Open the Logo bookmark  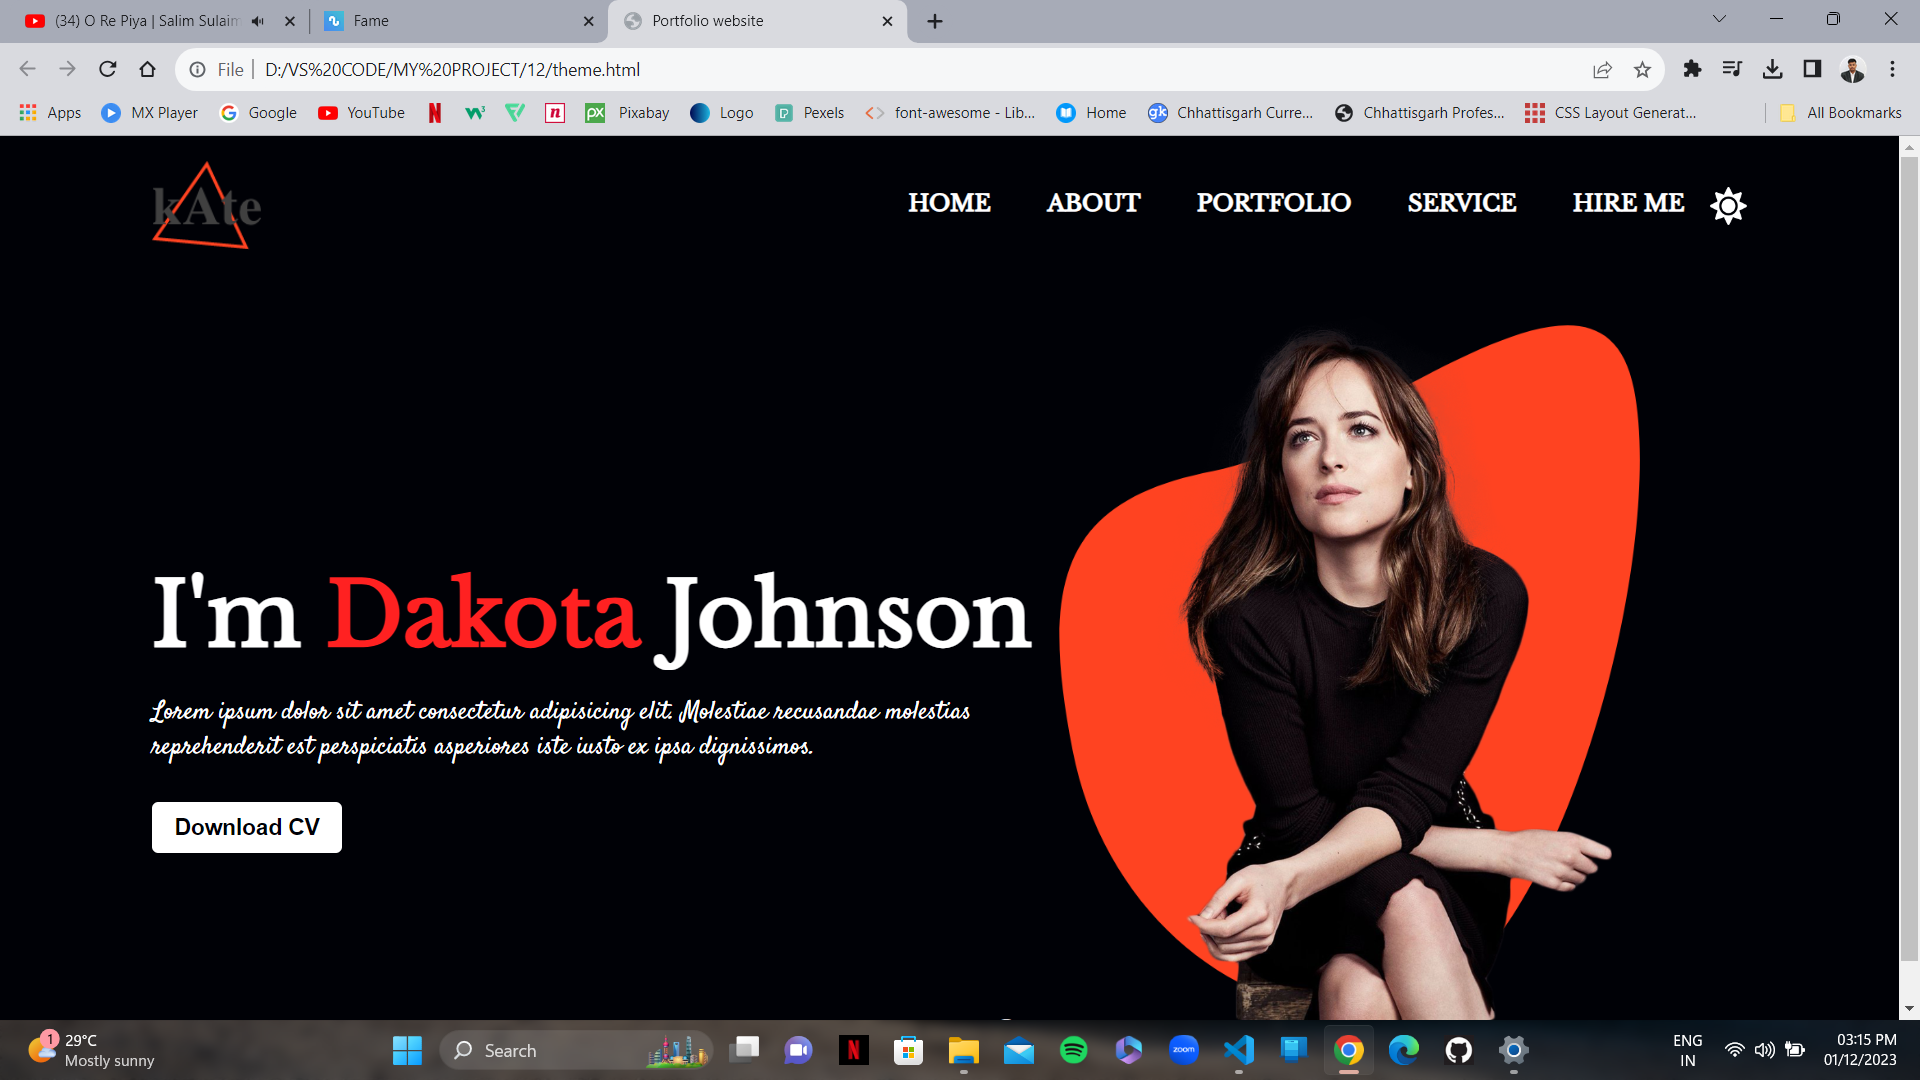coord(722,113)
